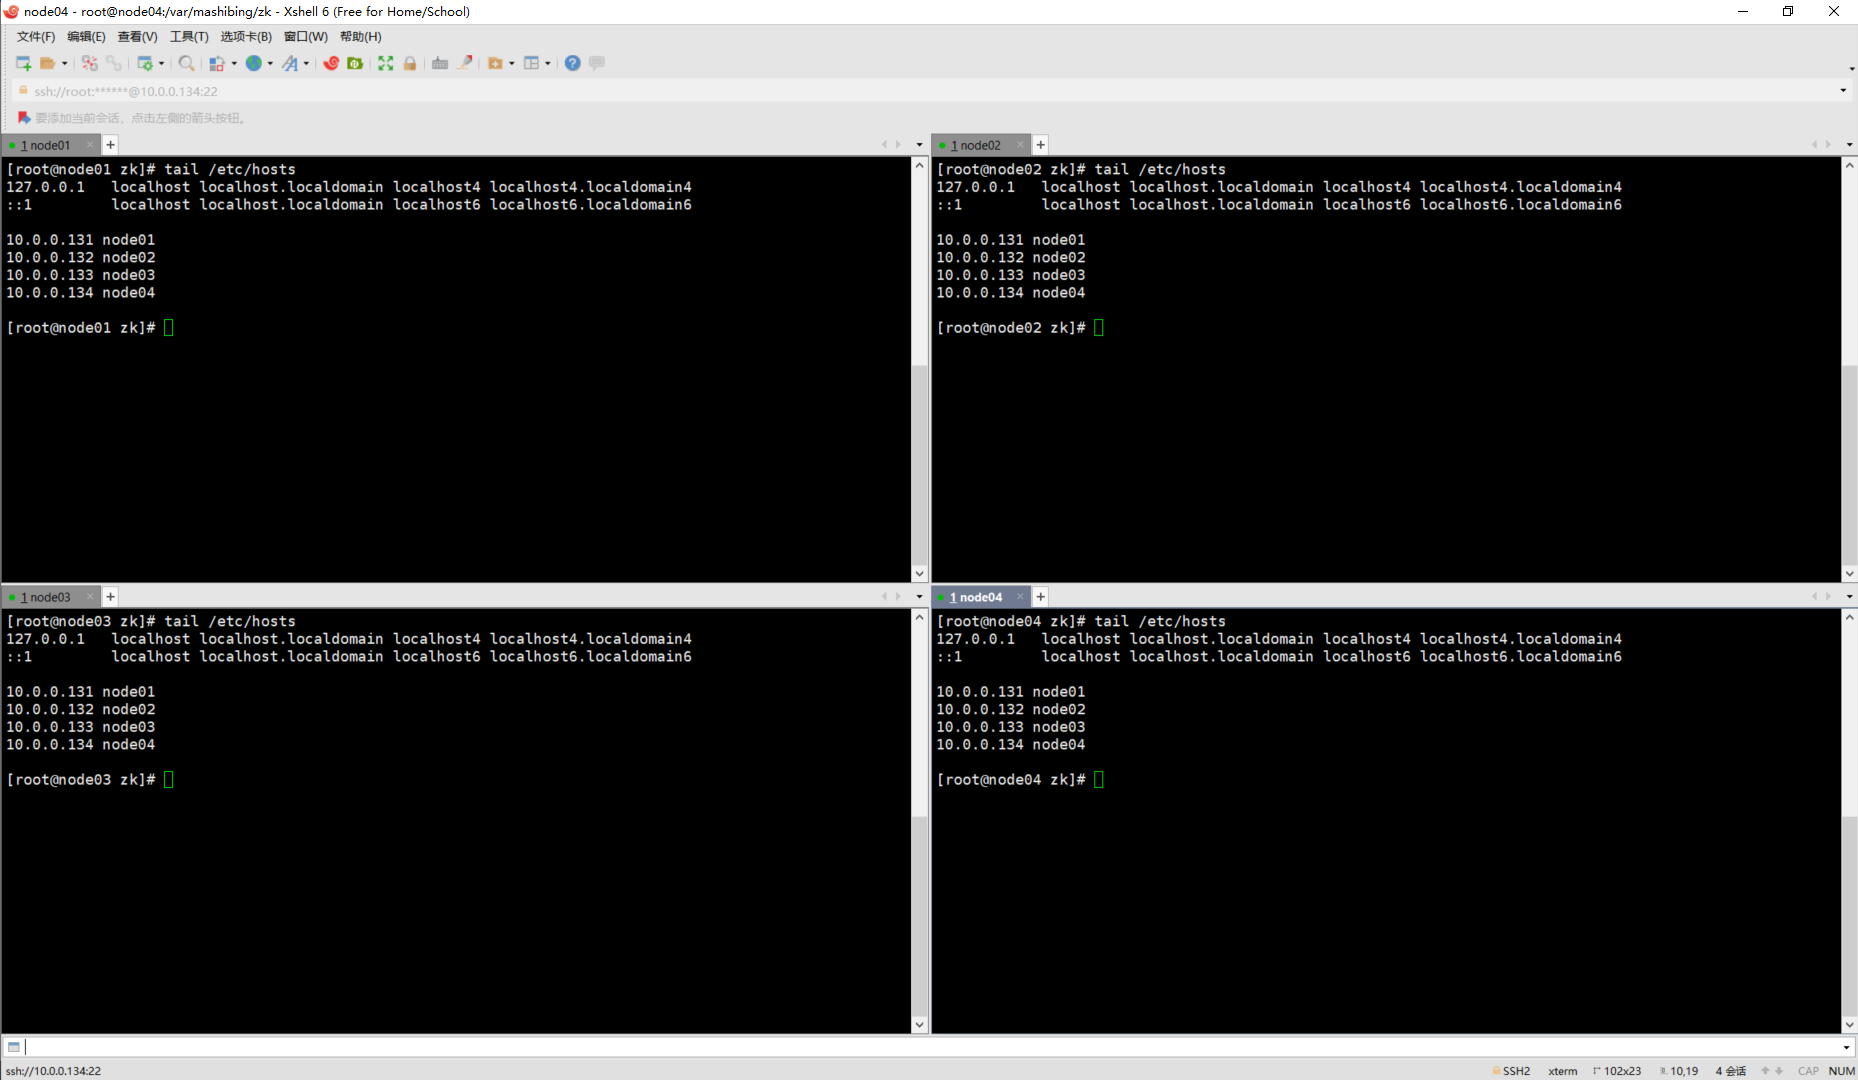Launch Xftp green file transfer icon

(x=355, y=63)
